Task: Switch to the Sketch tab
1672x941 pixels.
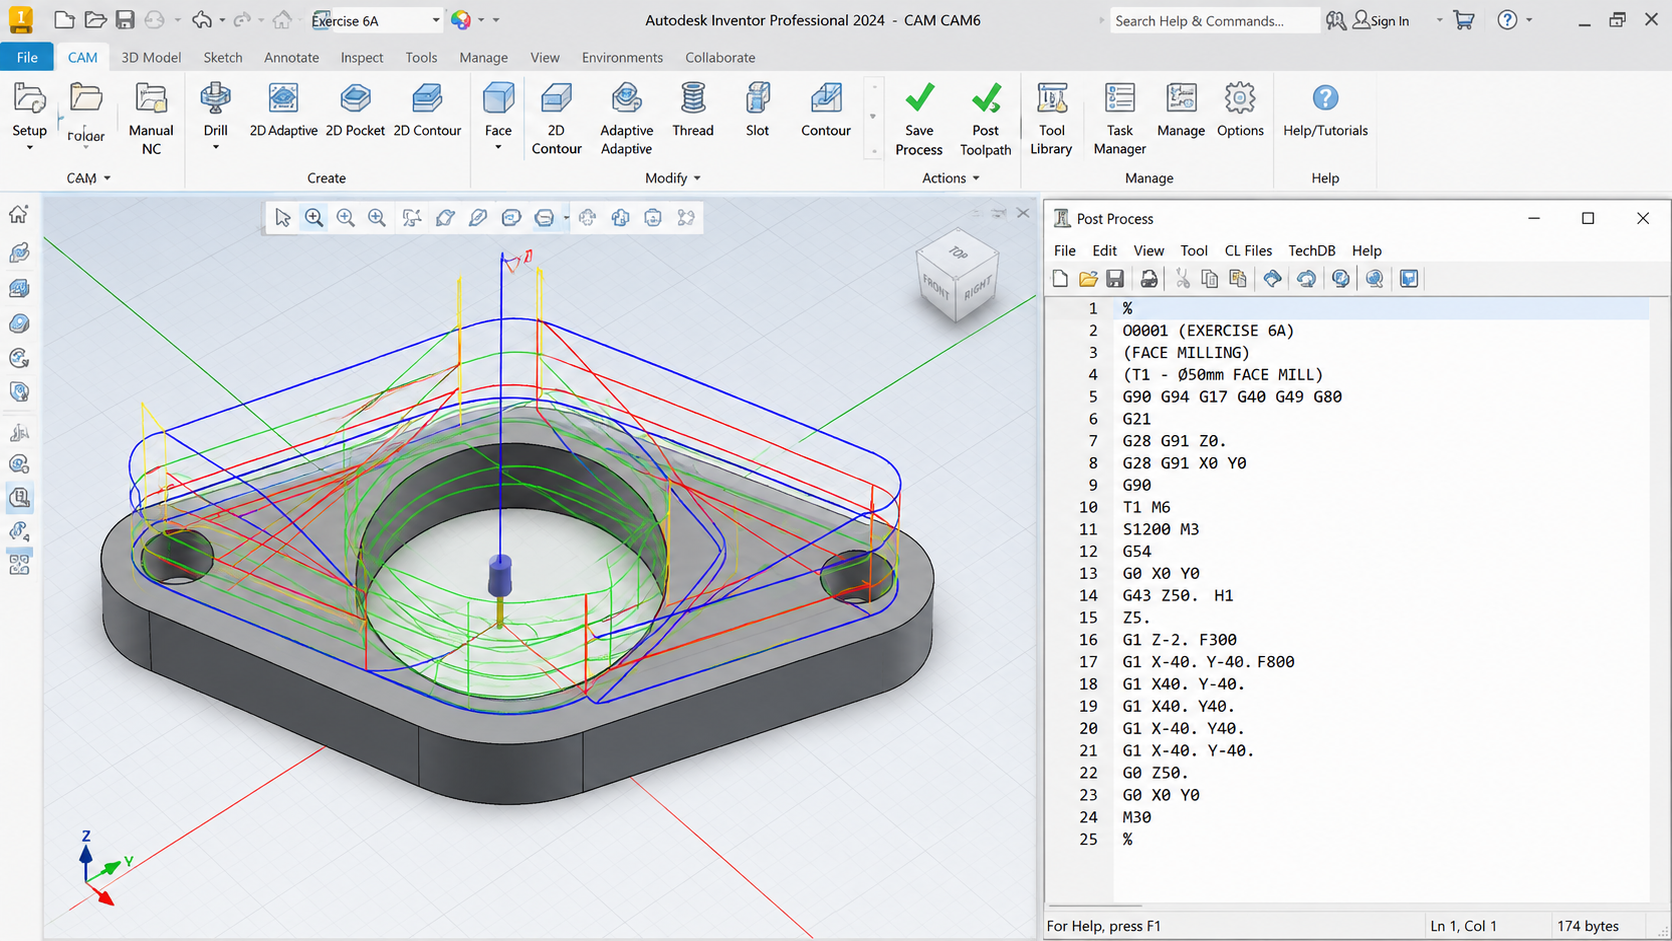Action: pos(223,57)
